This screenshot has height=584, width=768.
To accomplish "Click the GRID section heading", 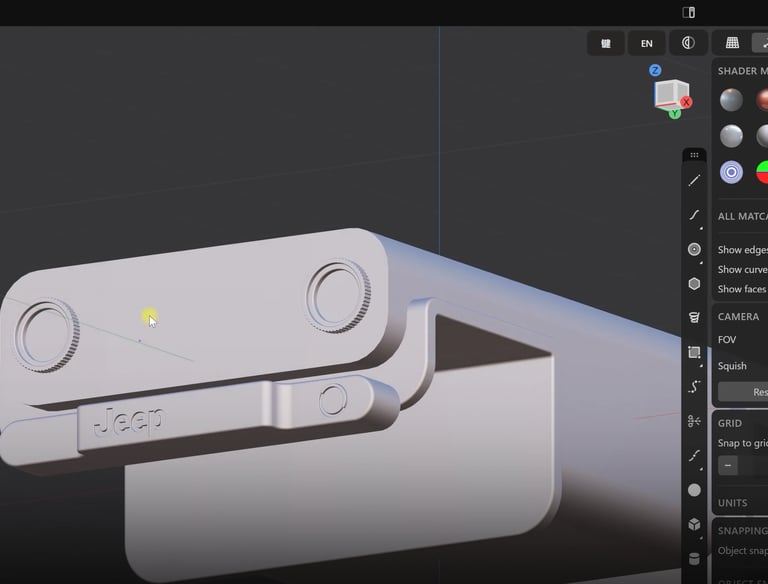I will [730, 423].
